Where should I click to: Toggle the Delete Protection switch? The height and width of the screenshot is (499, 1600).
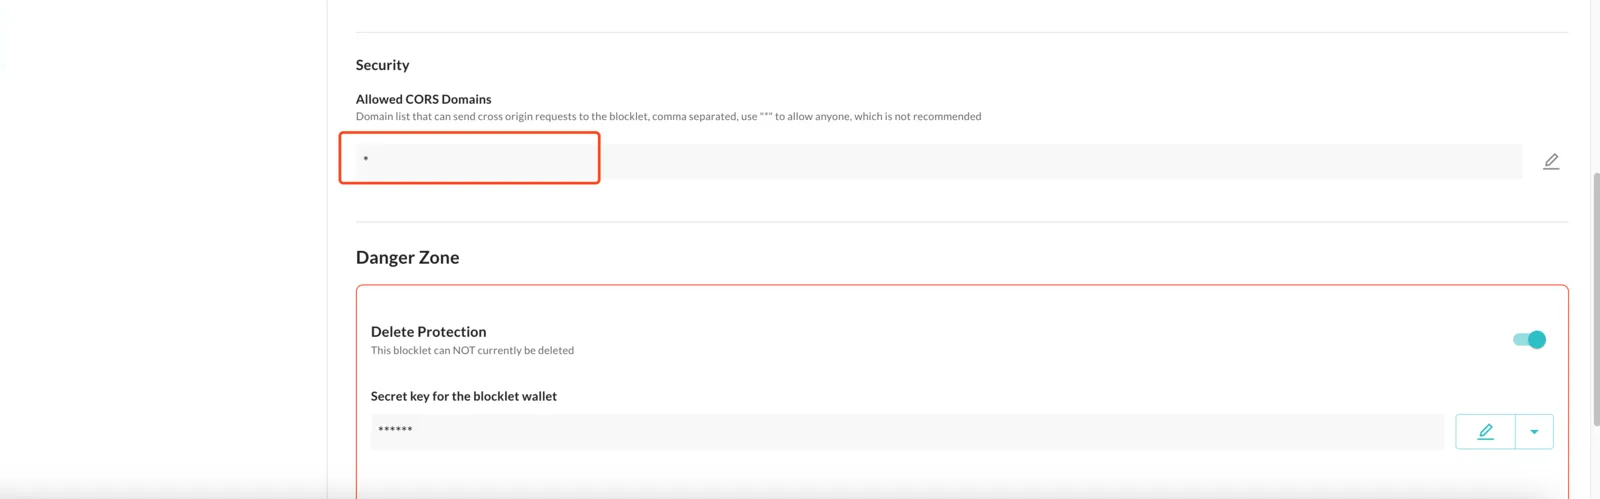click(x=1530, y=340)
